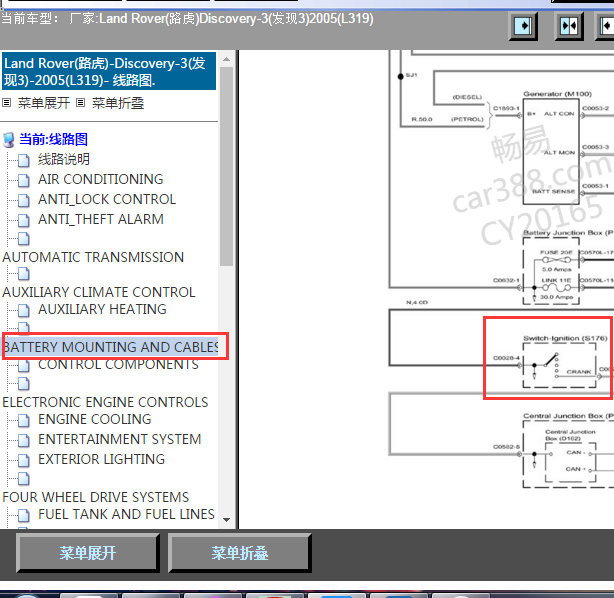614x598 pixels.
Task: Select AUXILIARY HEATING entry
Action: click(x=102, y=309)
